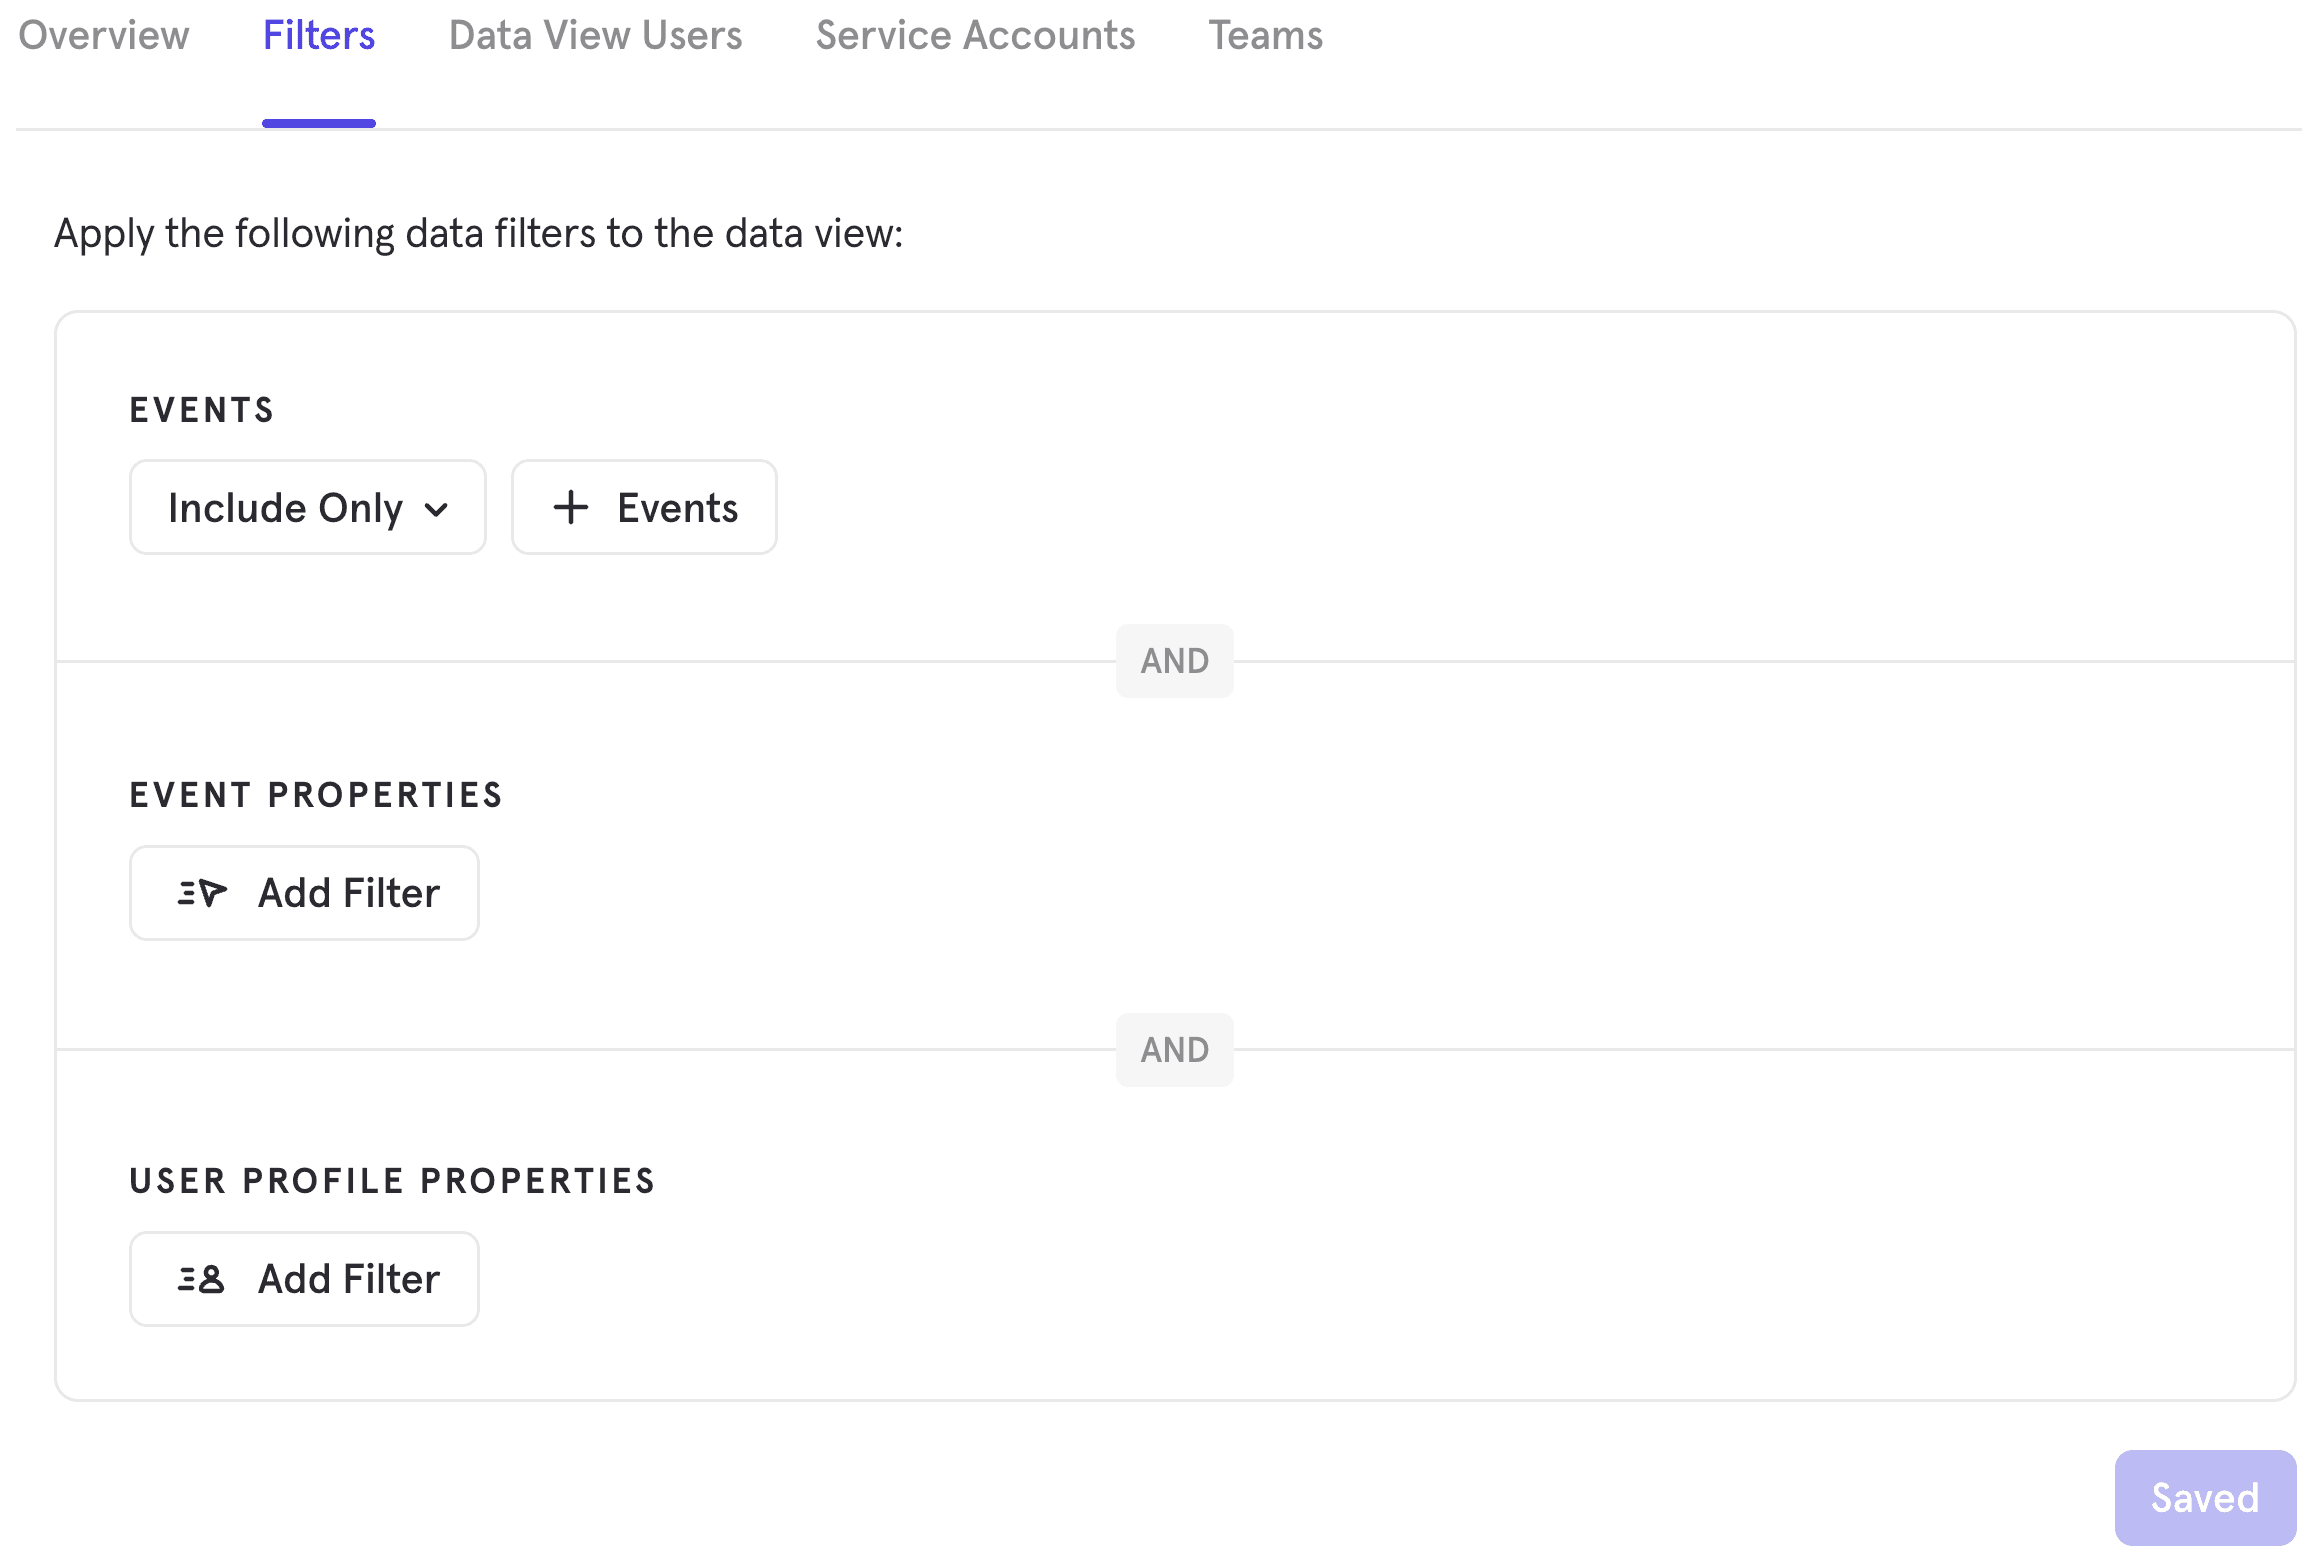Screen dimensions: 2318x1562
Task: Click the person-list icon in User Profile Properties
Action: [202, 1279]
